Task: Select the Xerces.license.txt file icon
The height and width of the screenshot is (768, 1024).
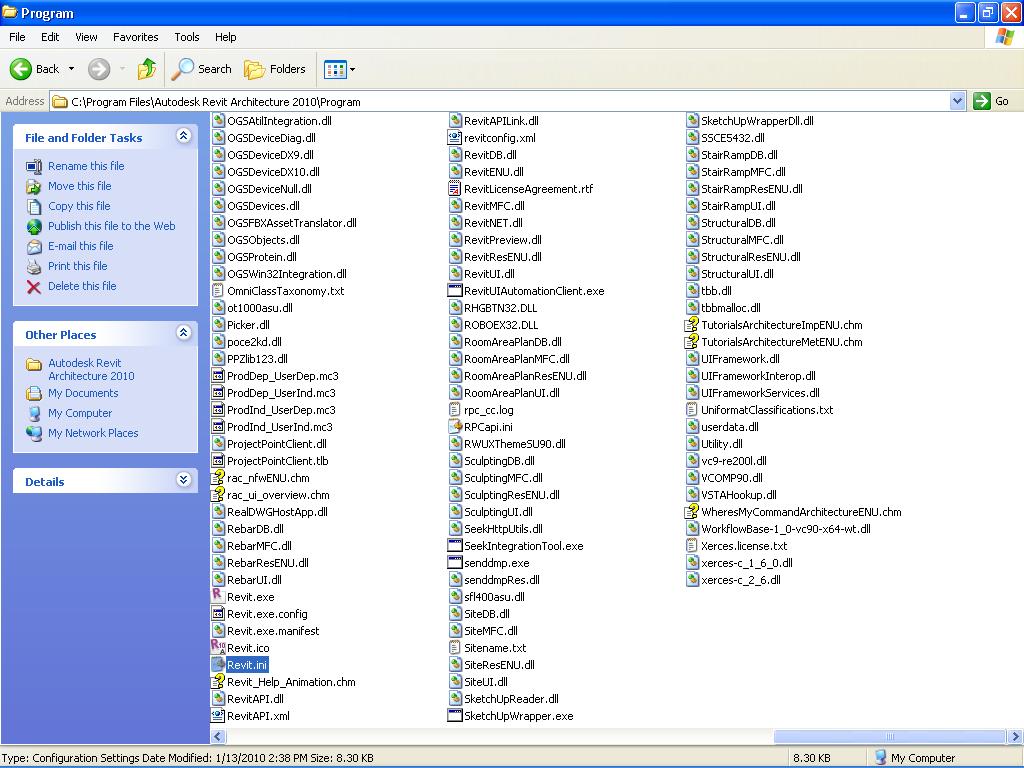Action: pyautogui.click(x=692, y=545)
